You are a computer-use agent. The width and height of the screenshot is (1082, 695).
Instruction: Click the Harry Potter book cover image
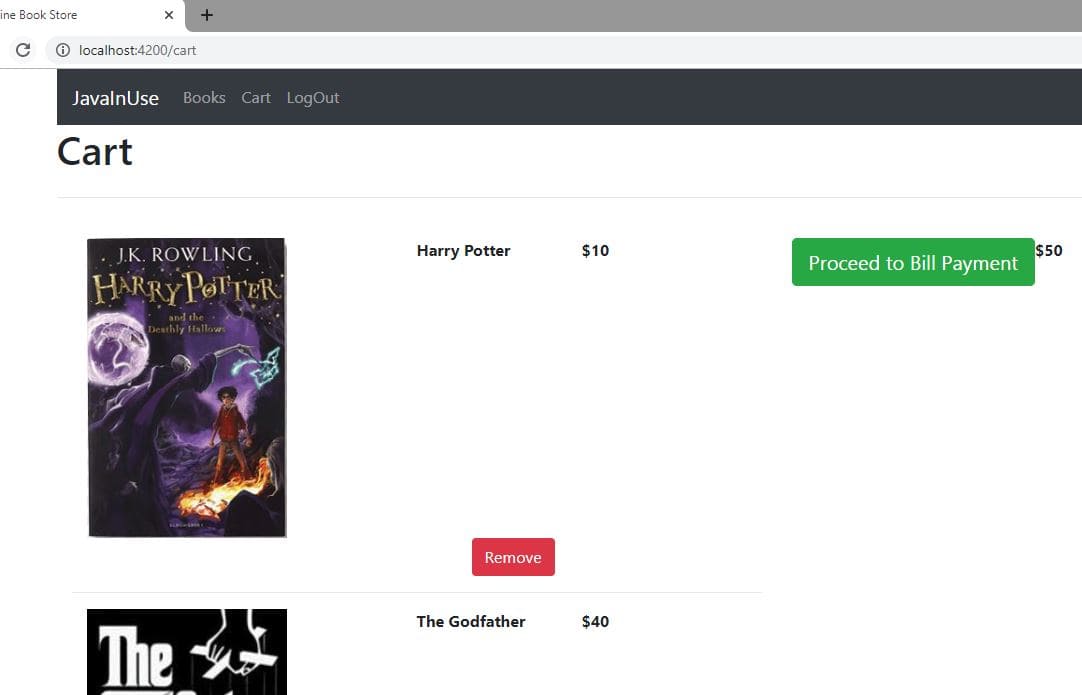[187, 387]
